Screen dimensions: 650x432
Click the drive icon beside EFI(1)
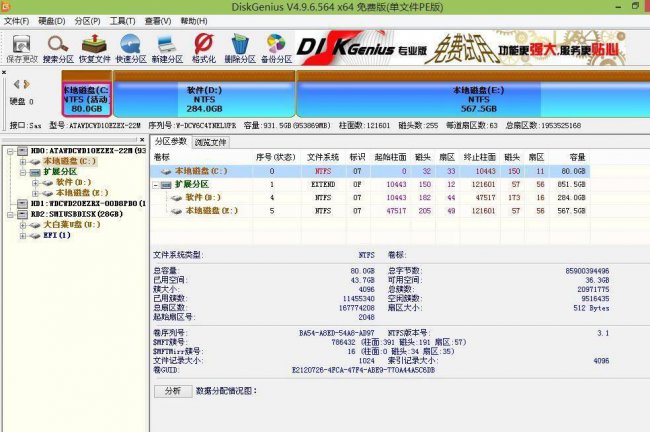click(x=35, y=235)
